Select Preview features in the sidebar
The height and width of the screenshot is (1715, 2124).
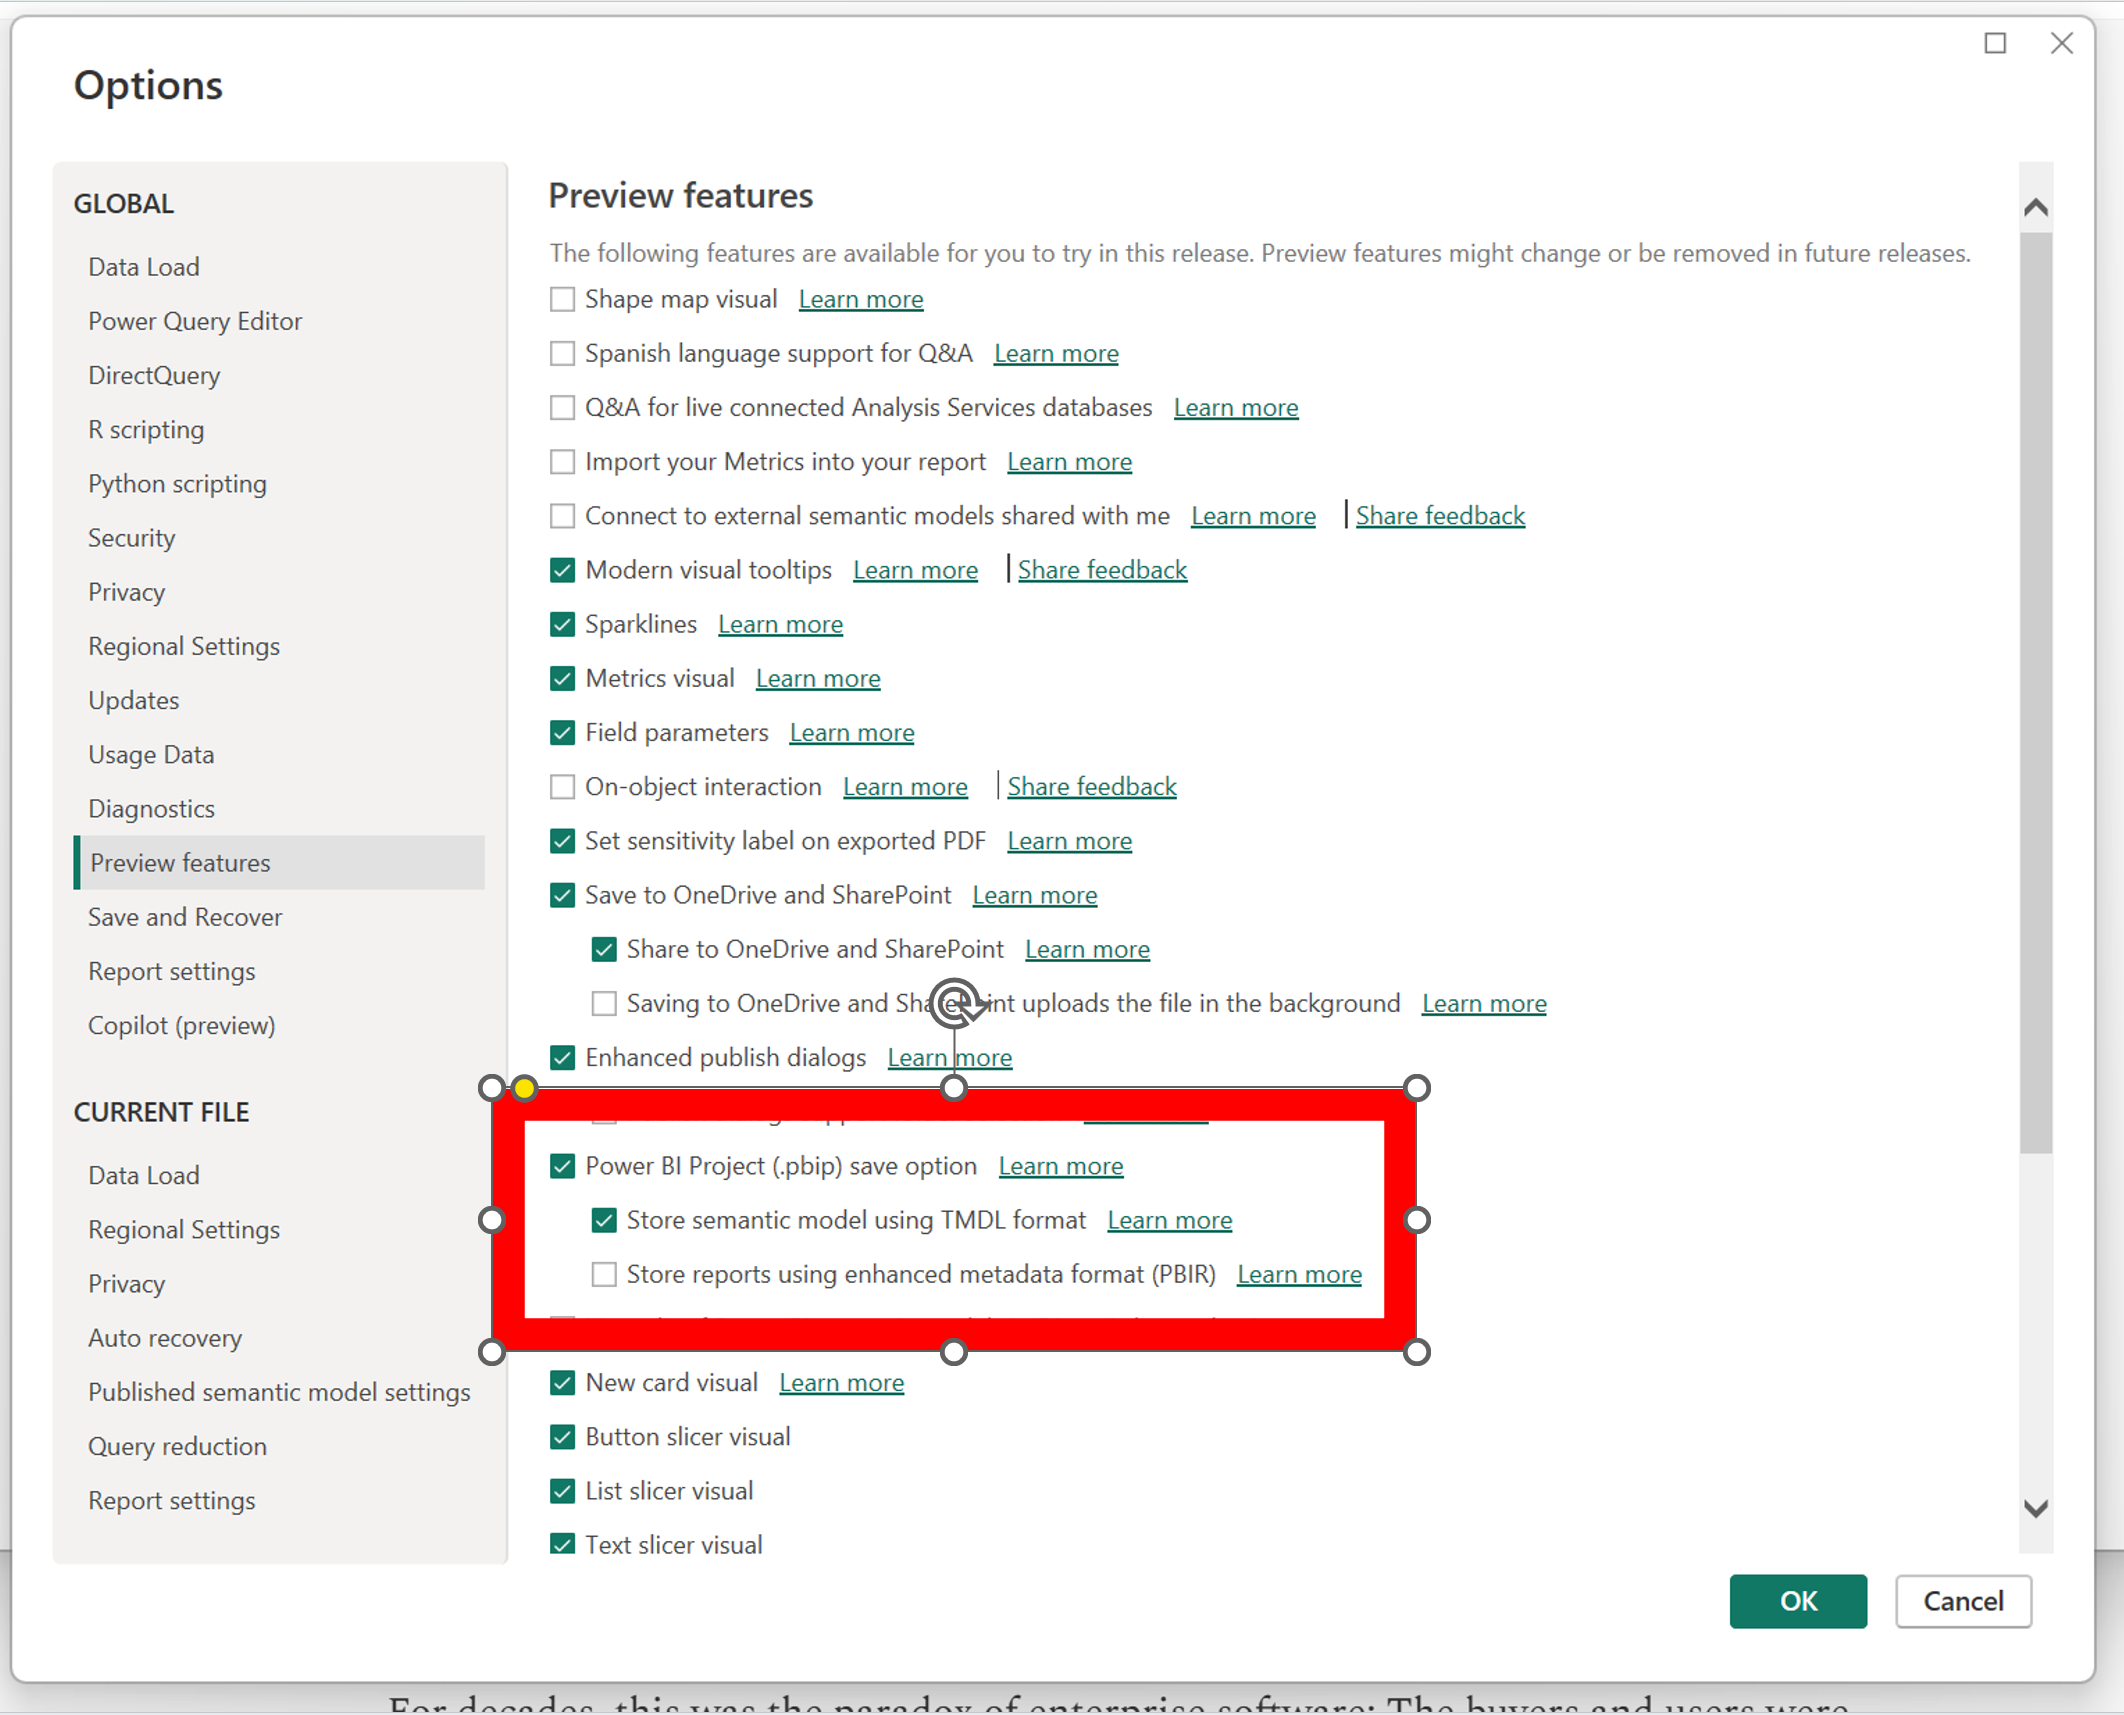click(279, 863)
